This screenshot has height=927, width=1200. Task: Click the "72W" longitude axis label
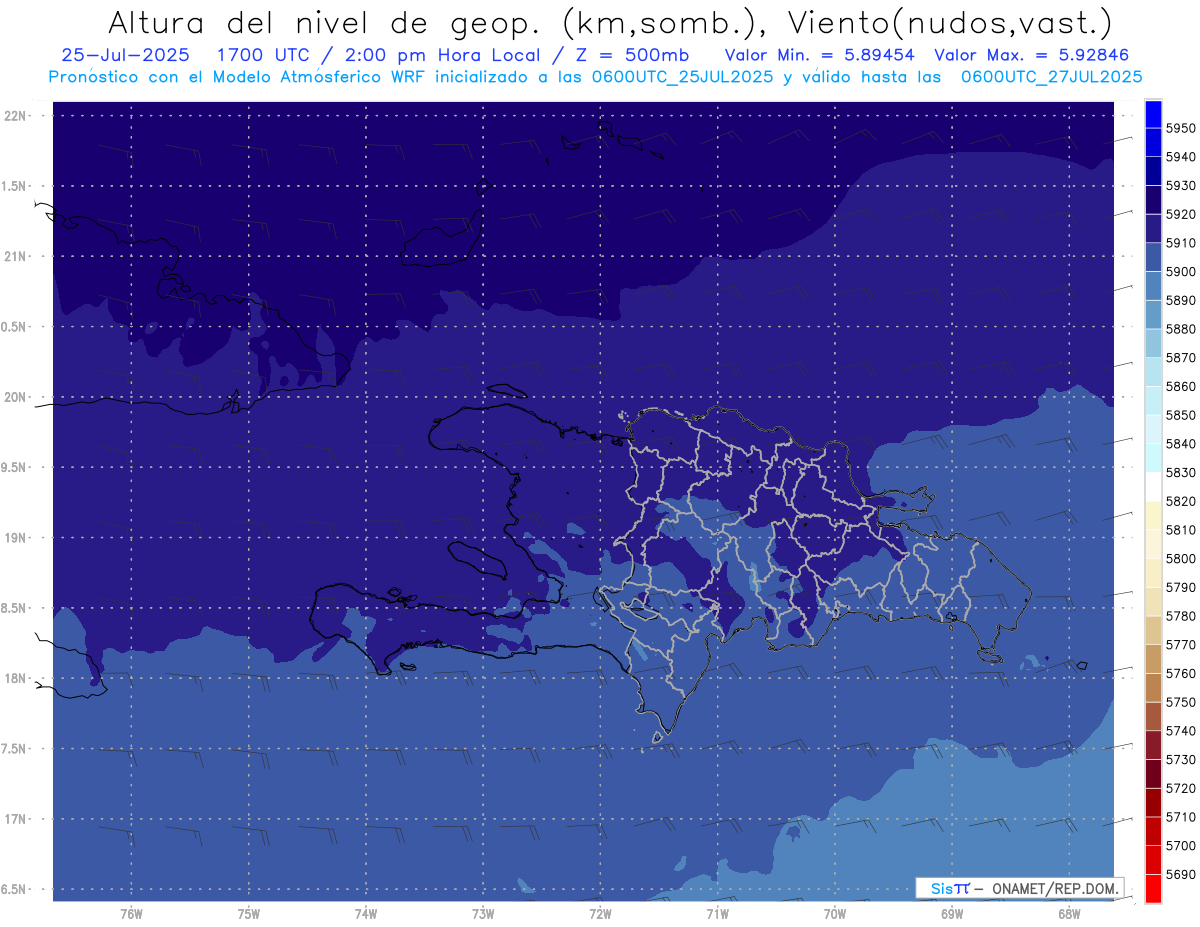click(600, 913)
